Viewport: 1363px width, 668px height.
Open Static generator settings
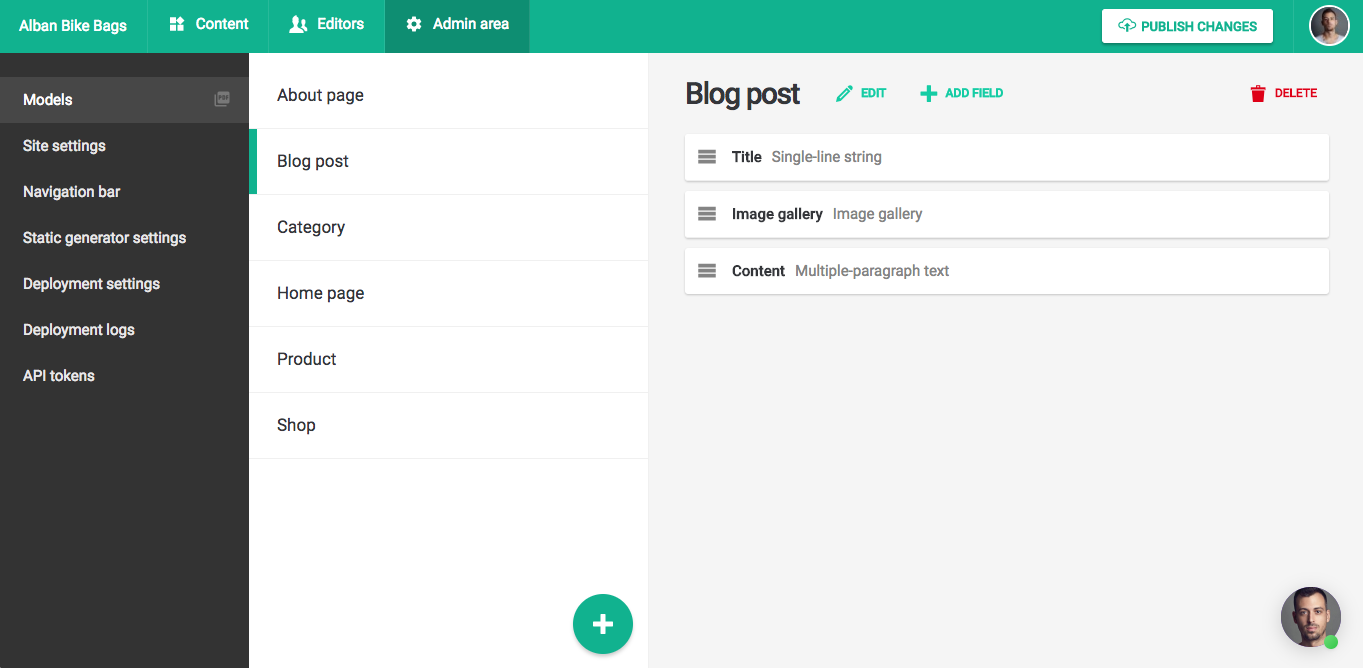coord(124,238)
